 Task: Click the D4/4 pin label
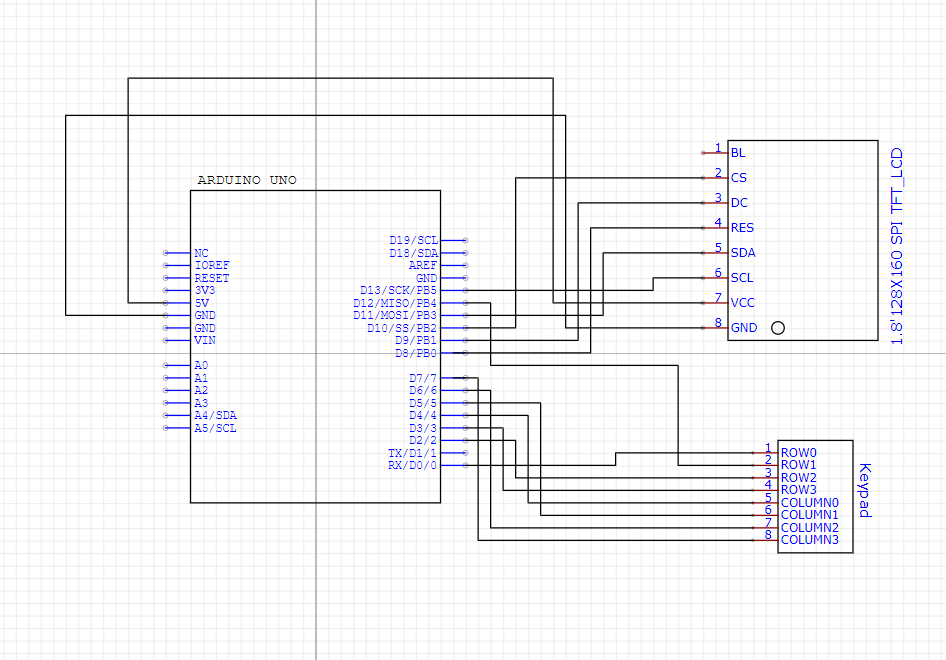click(423, 416)
